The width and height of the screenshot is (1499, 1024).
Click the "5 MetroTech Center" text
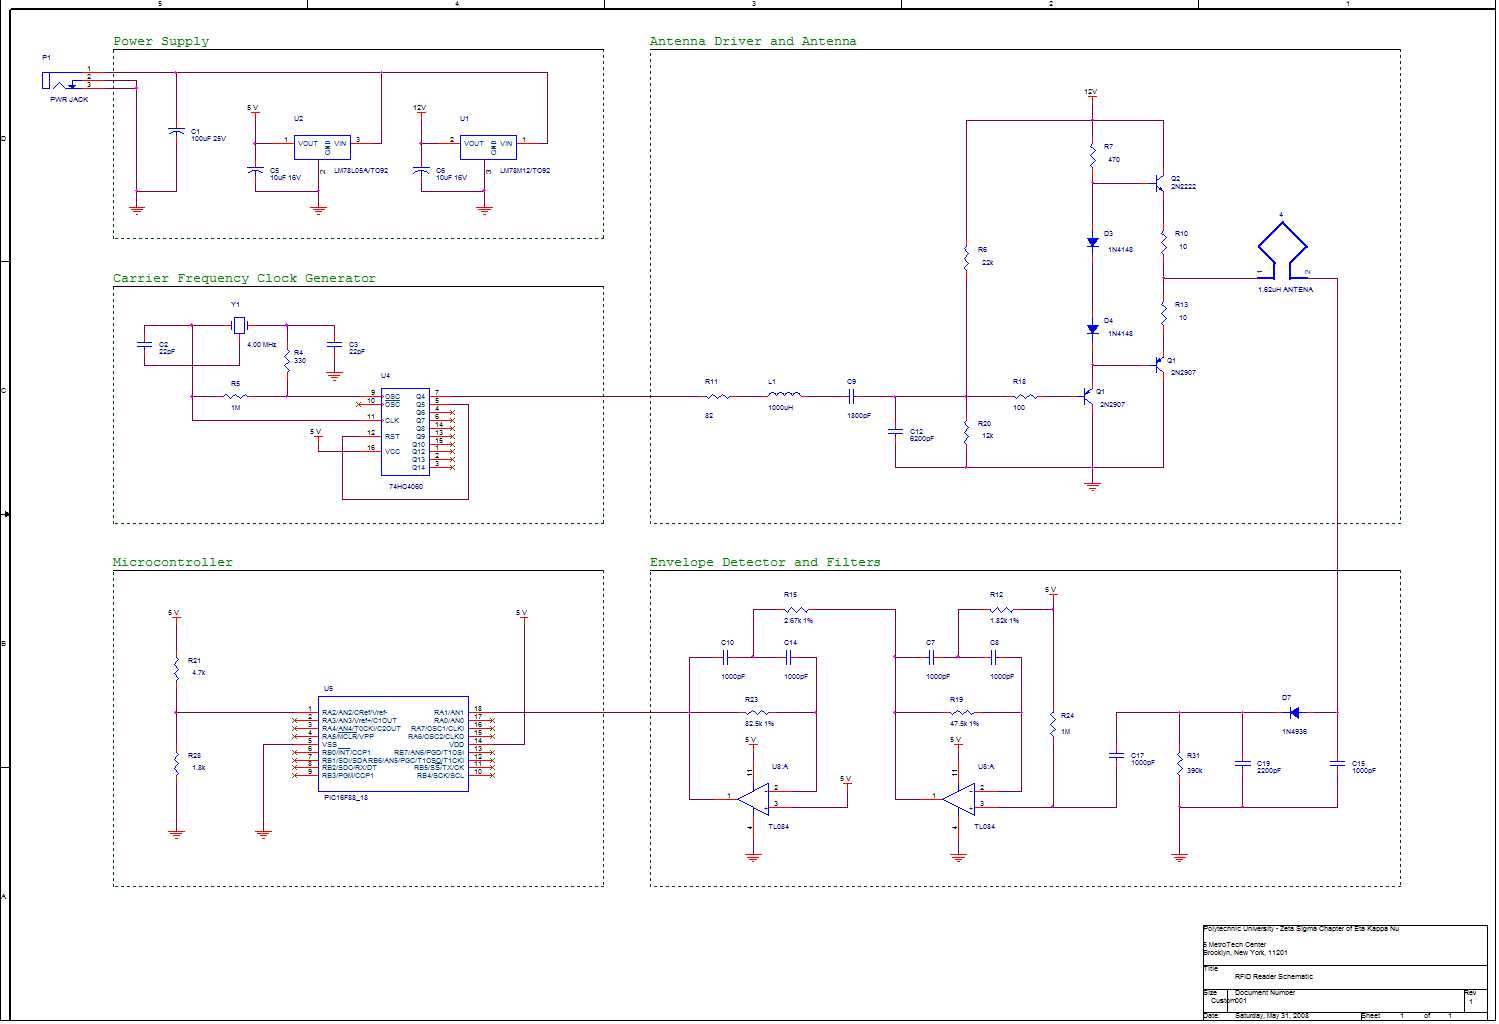[1234, 945]
